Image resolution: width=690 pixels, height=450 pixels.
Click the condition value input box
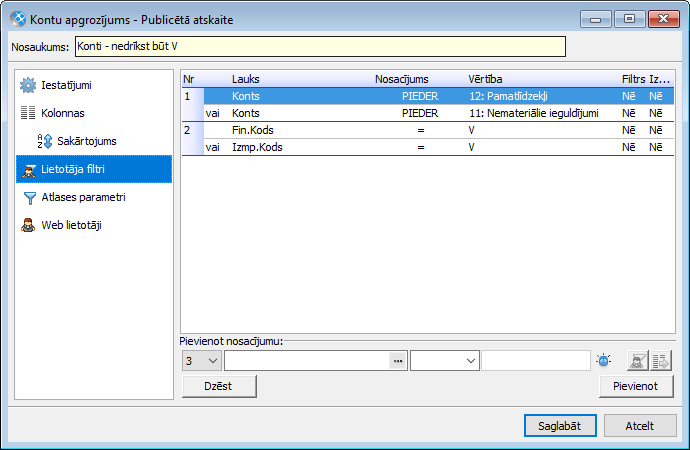coord(536,361)
